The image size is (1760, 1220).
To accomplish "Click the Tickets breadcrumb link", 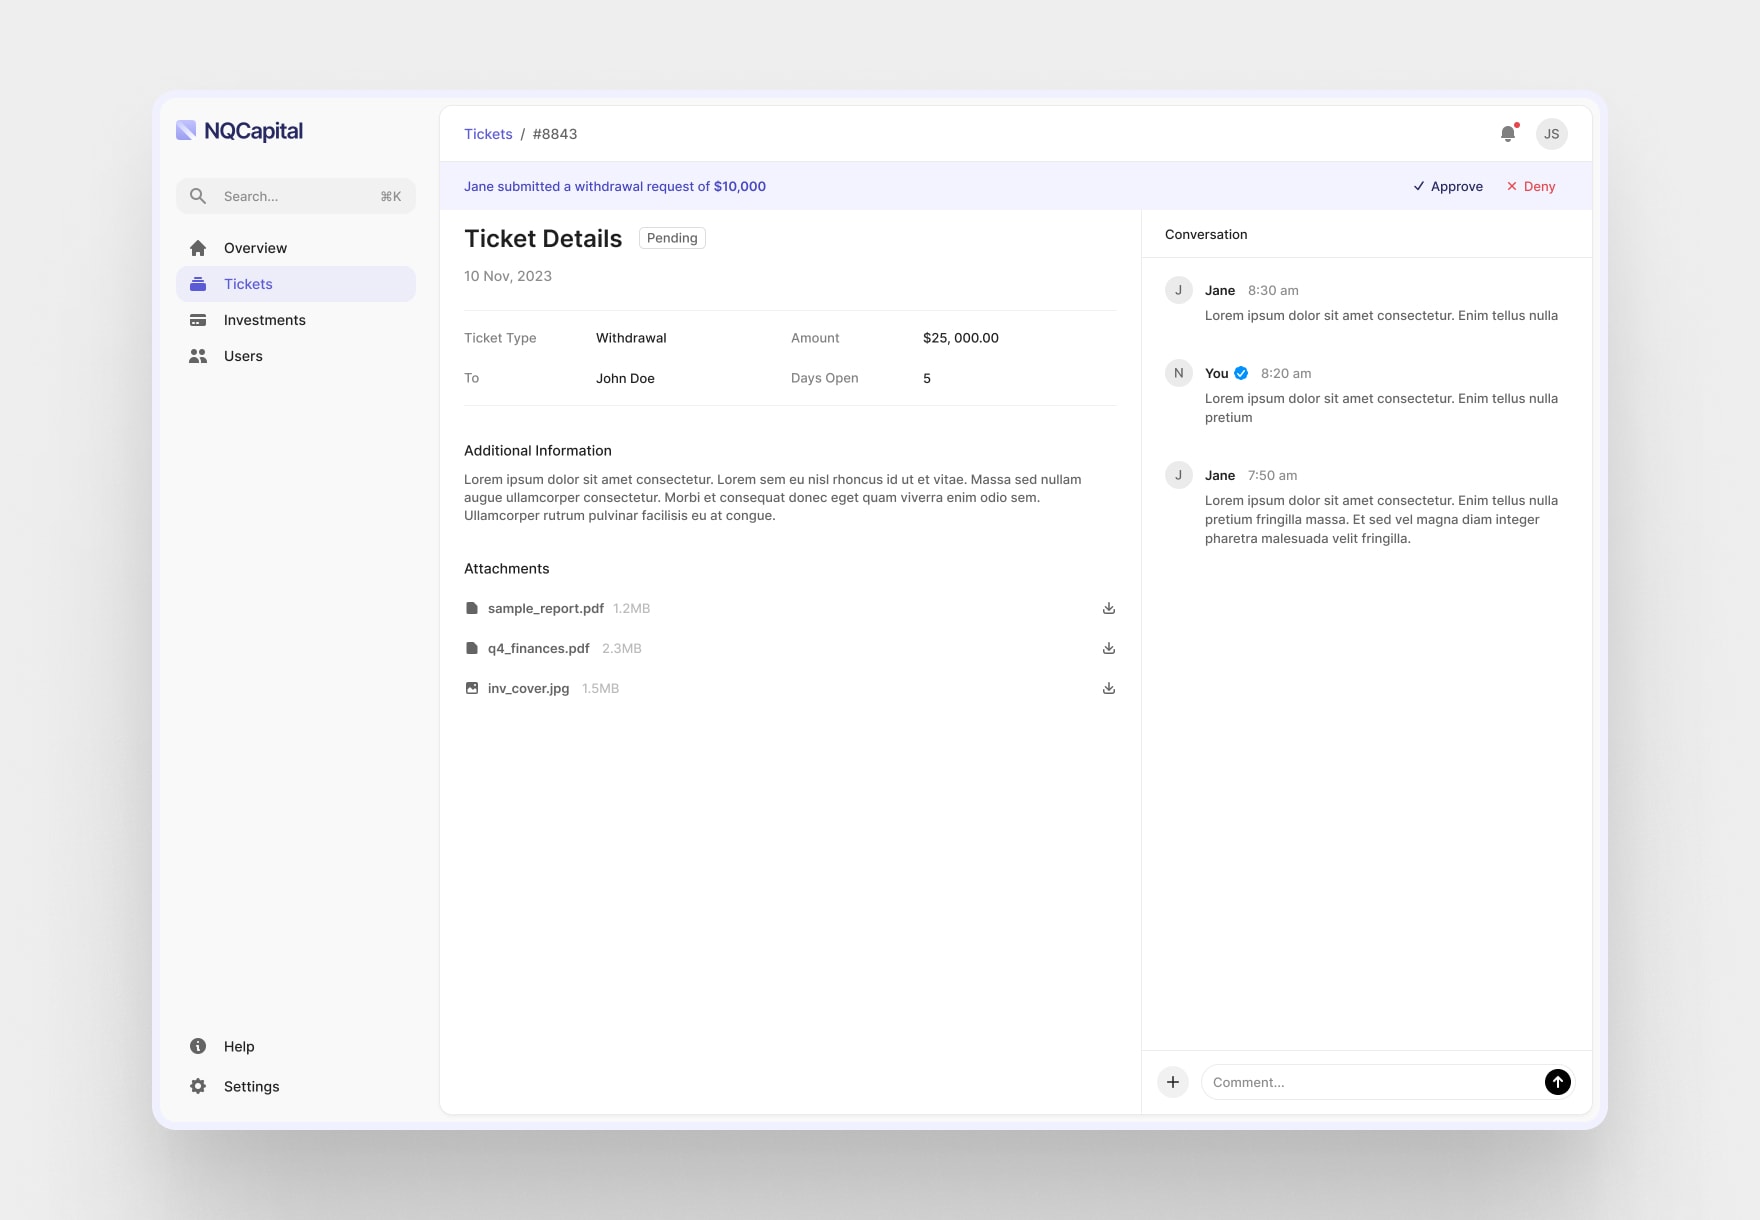I will [488, 134].
